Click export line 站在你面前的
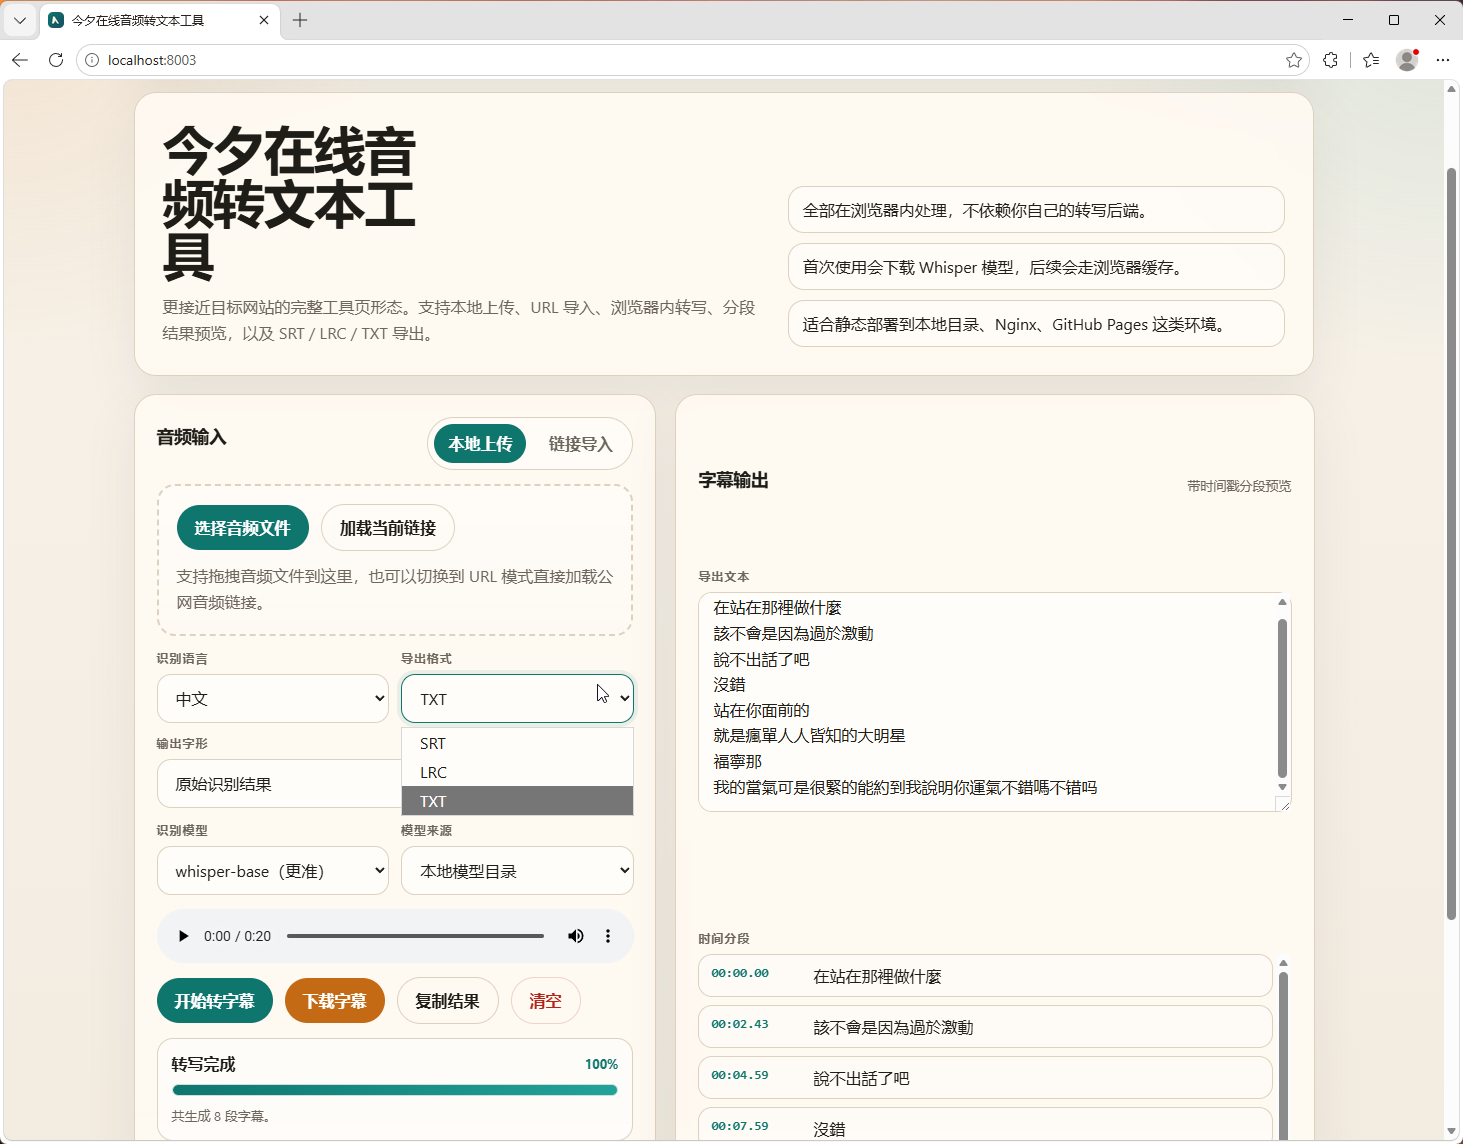 [x=761, y=710]
